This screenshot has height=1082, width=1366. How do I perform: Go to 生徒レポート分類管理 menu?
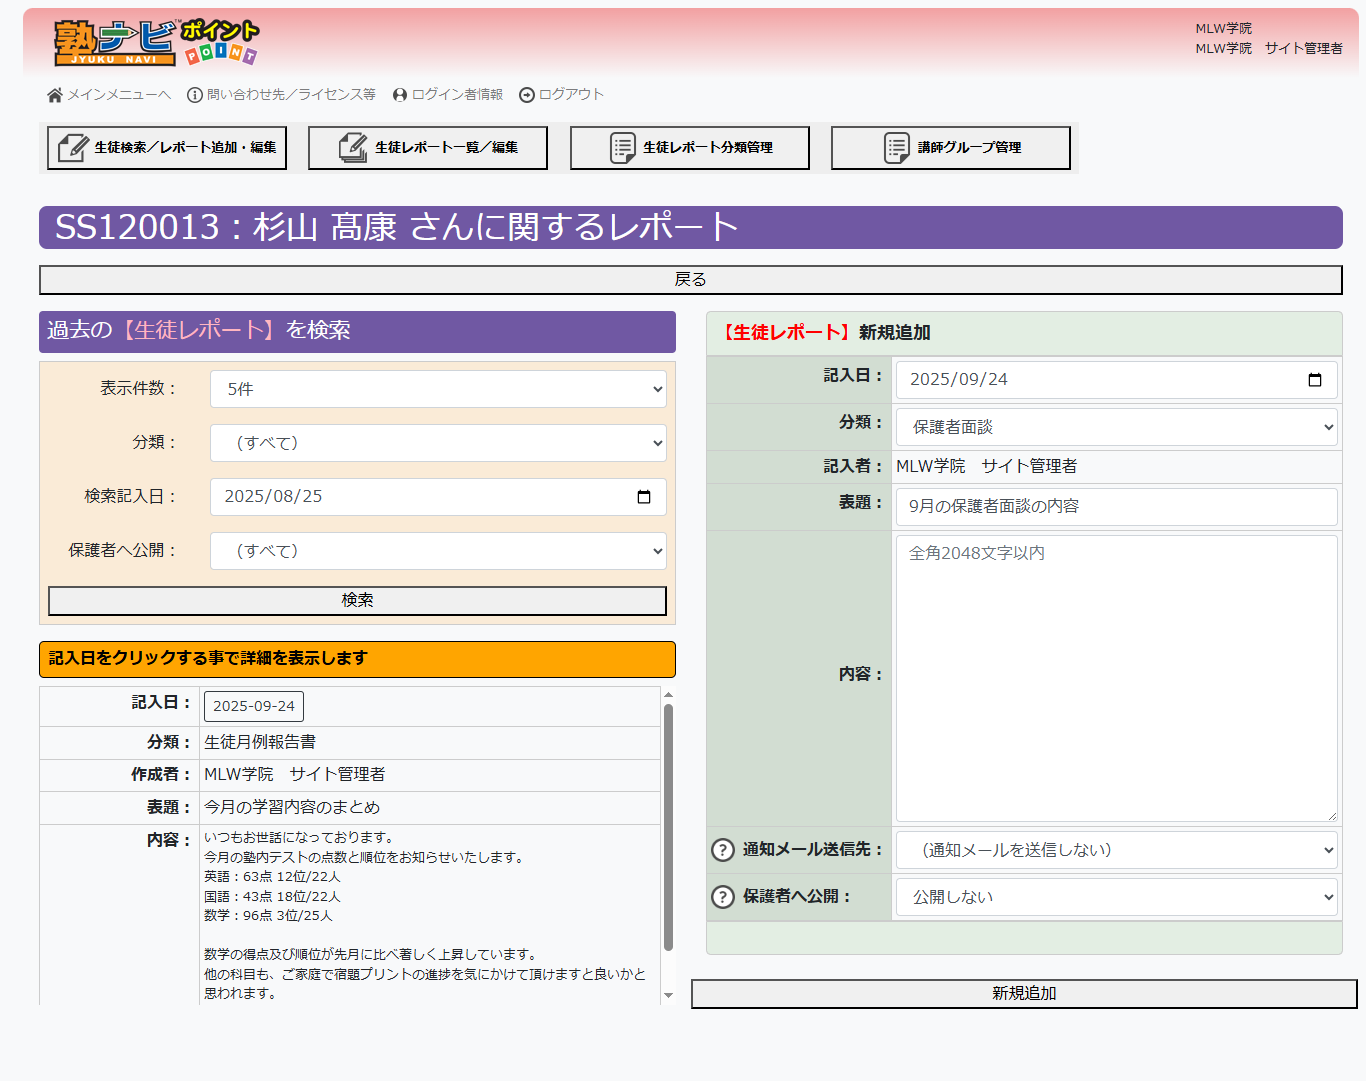pos(690,148)
